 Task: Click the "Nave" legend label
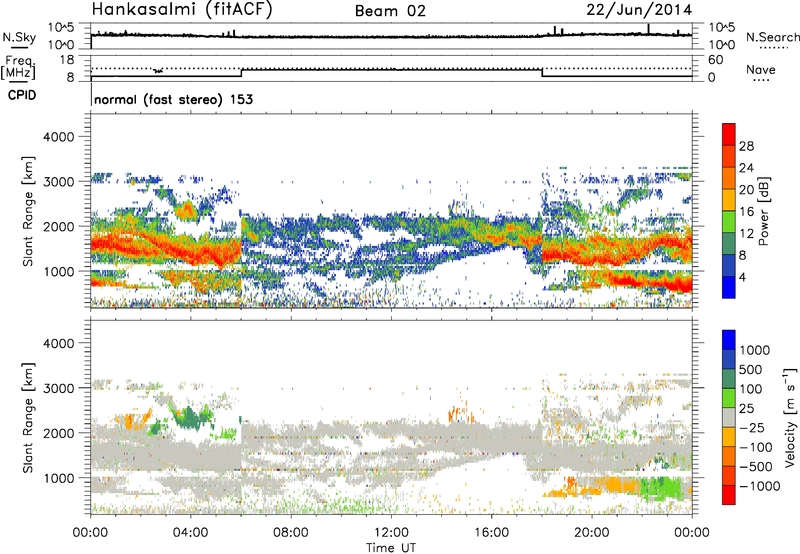tap(761, 69)
